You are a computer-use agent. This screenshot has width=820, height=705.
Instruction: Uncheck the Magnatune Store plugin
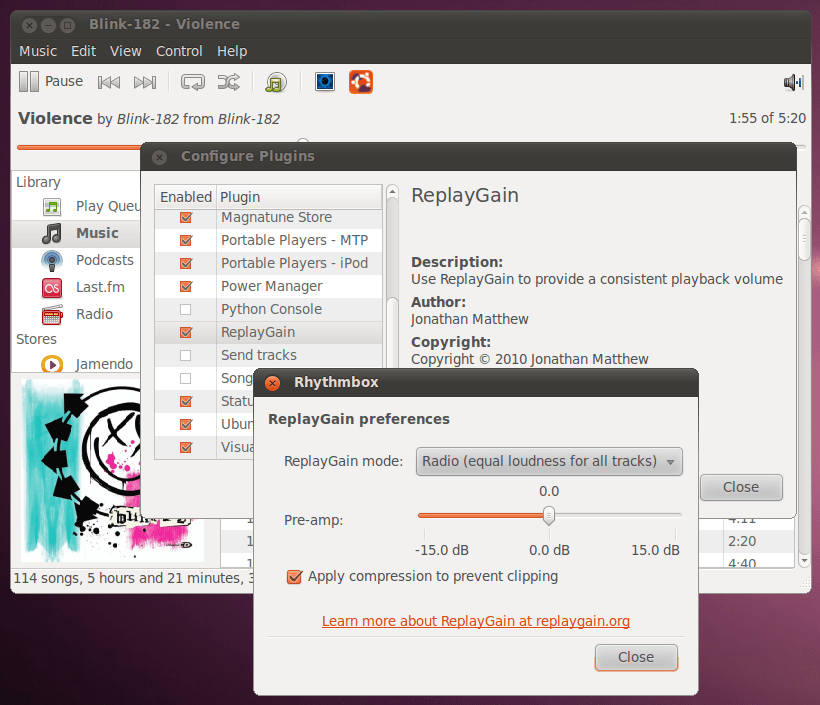click(x=186, y=218)
